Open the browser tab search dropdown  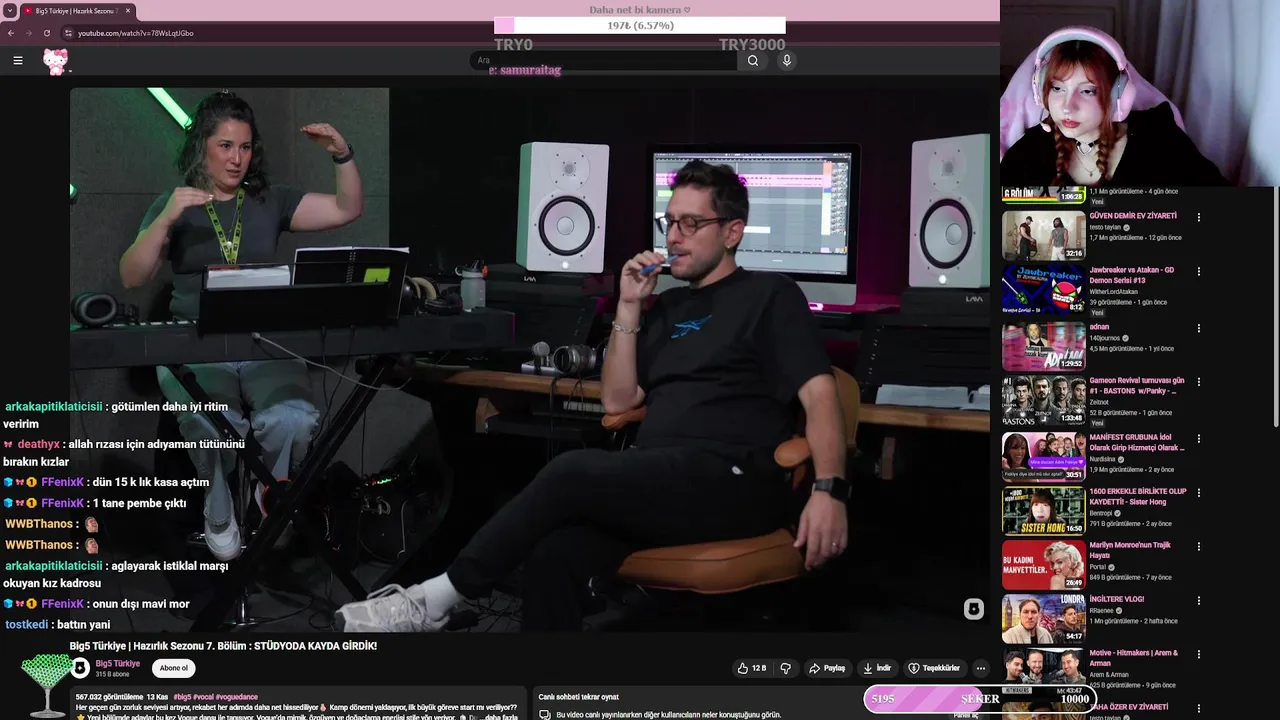pos(8,10)
